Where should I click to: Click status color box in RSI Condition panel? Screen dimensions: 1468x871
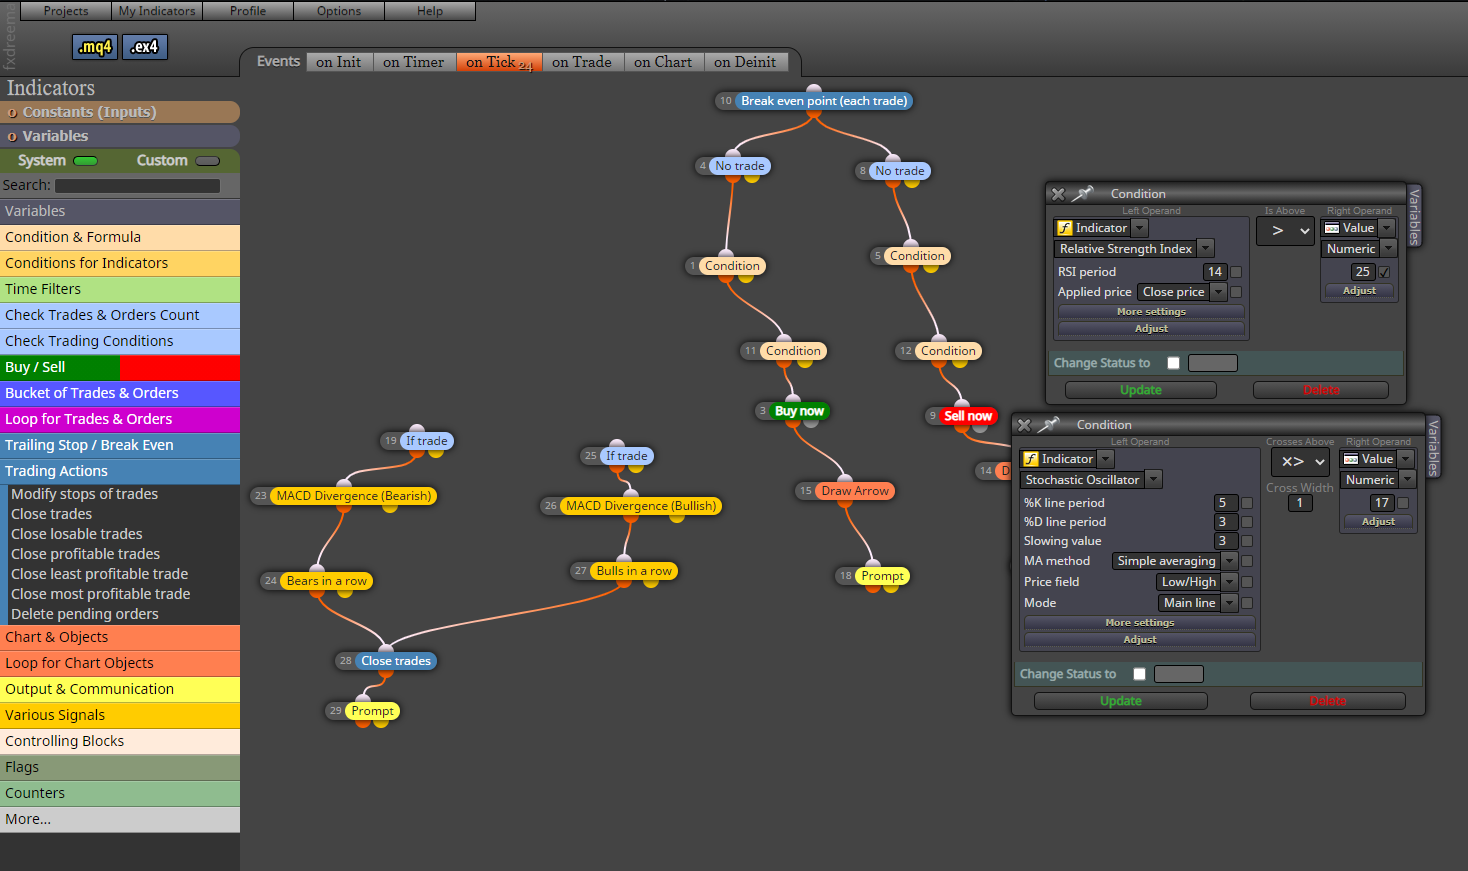point(1213,363)
